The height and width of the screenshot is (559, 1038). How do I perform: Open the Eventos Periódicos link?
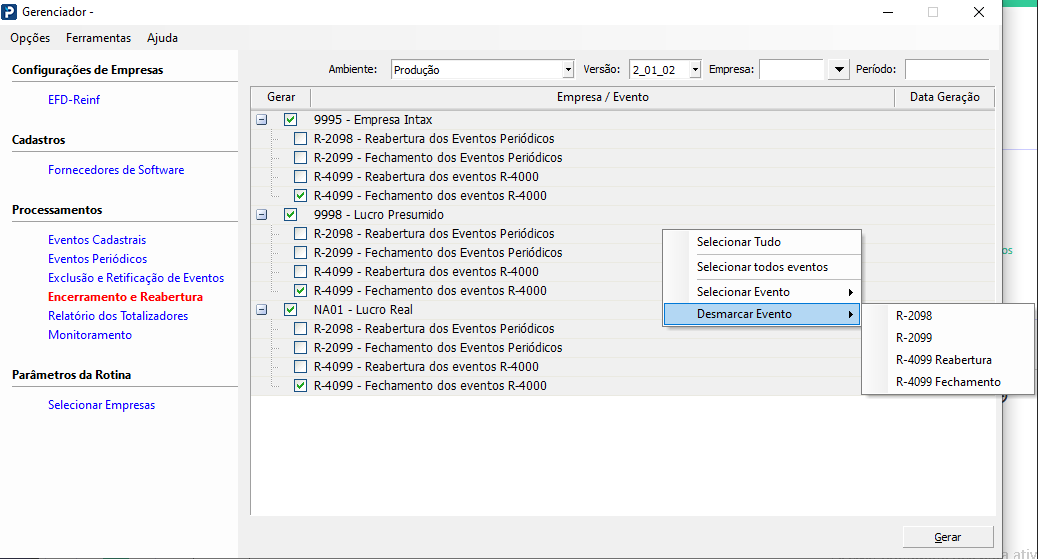click(97, 259)
